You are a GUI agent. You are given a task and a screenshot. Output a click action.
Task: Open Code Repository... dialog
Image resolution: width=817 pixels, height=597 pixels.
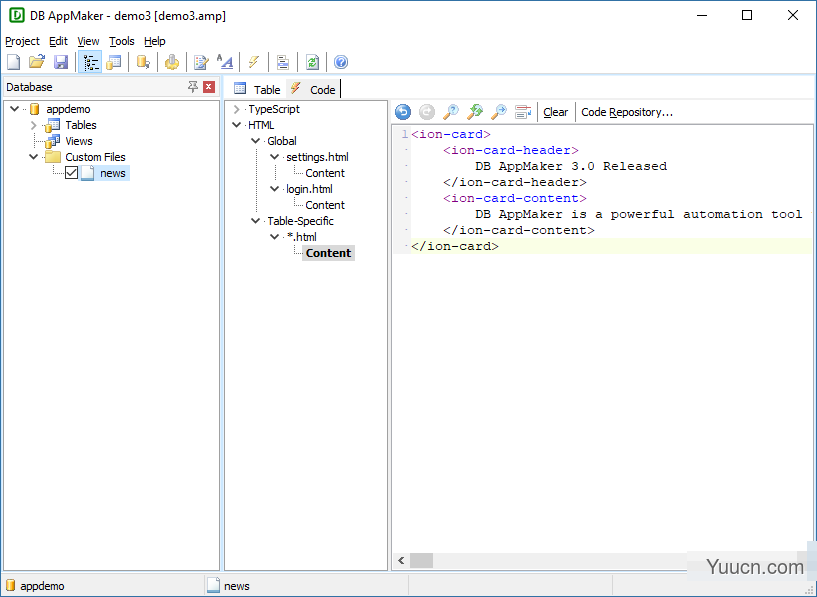click(x=627, y=112)
